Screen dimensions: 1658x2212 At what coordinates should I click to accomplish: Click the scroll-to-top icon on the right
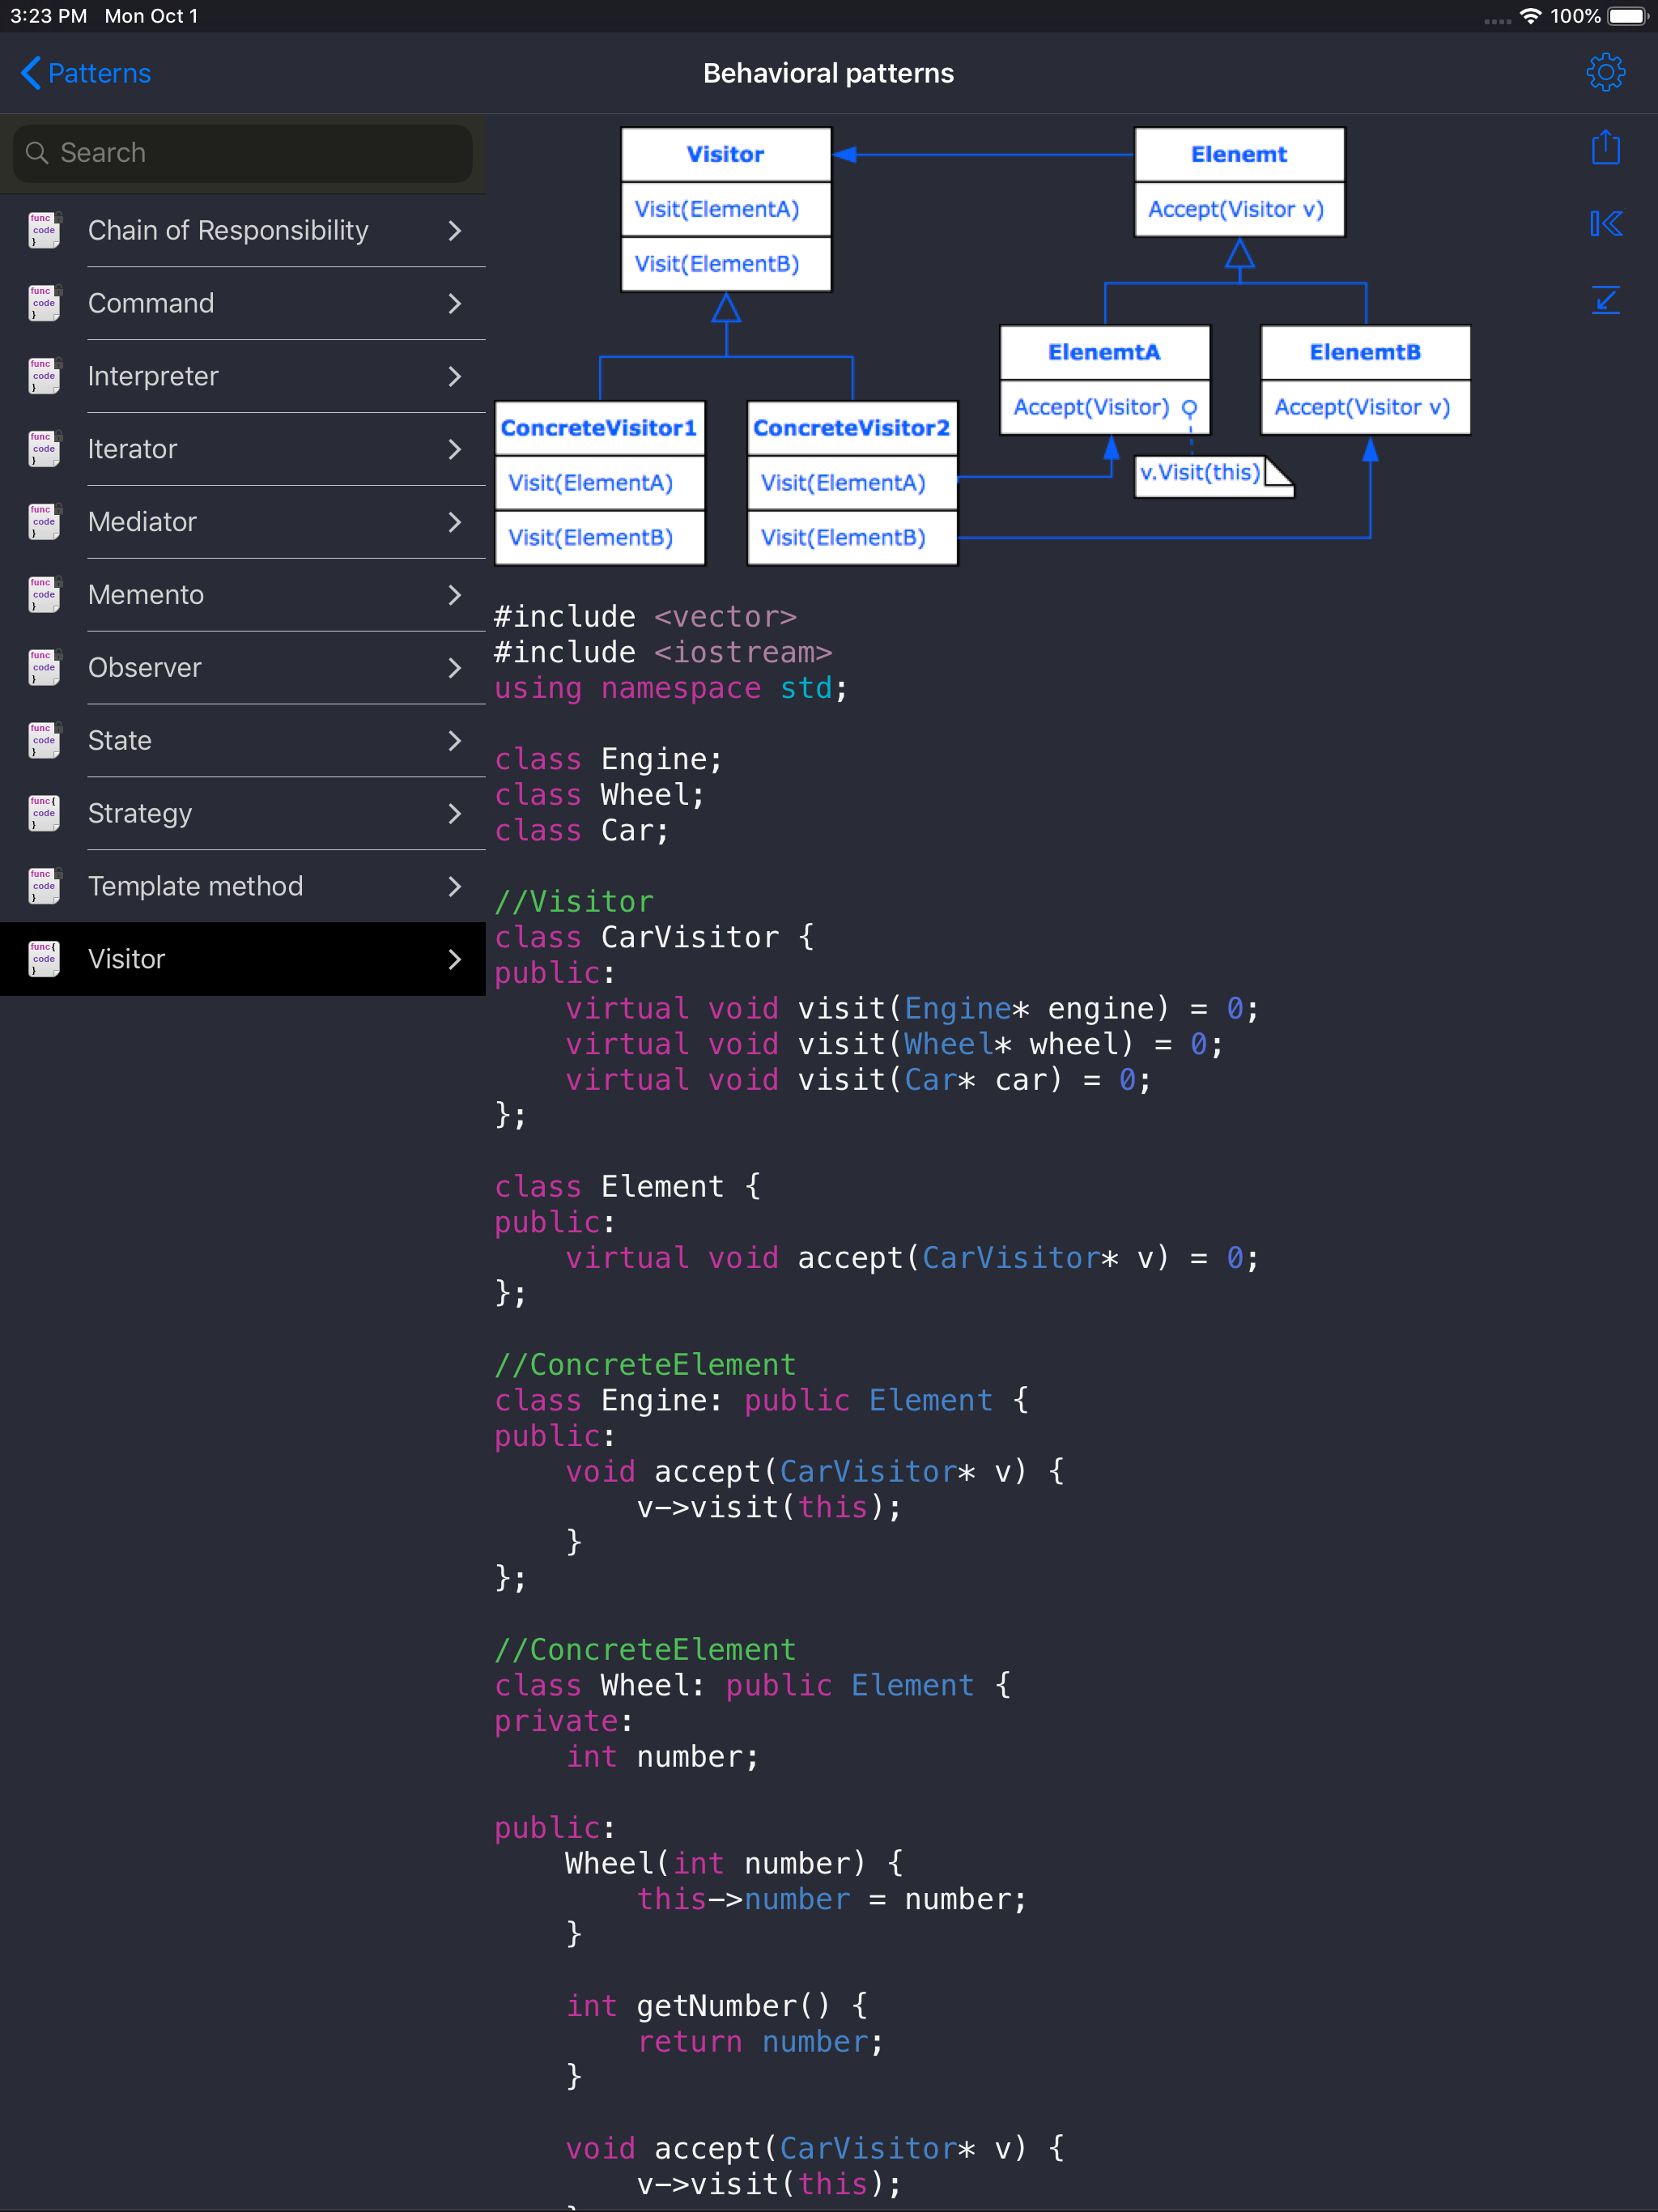click(1605, 224)
